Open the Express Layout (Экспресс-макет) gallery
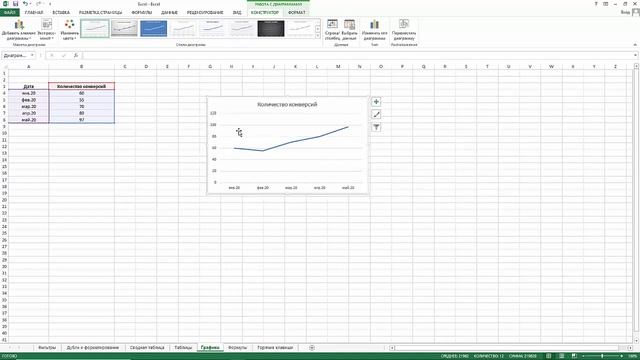This screenshot has height=360, width=640. [x=47, y=29]
